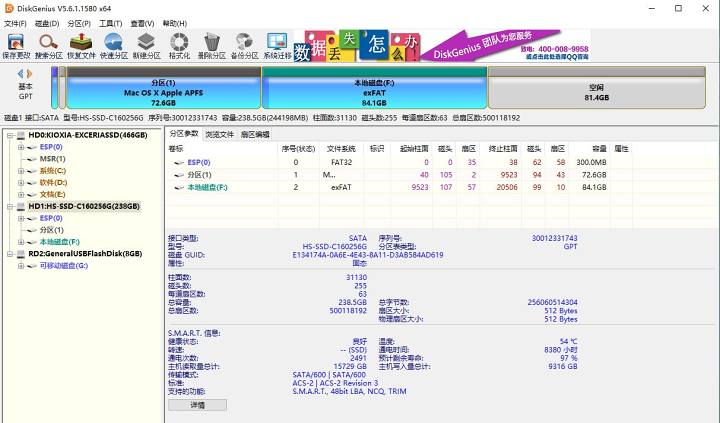The image size is (720, 423).
Task: Click the 删除分区 (Delete Partition) trash icon
Action: point(212,45)
